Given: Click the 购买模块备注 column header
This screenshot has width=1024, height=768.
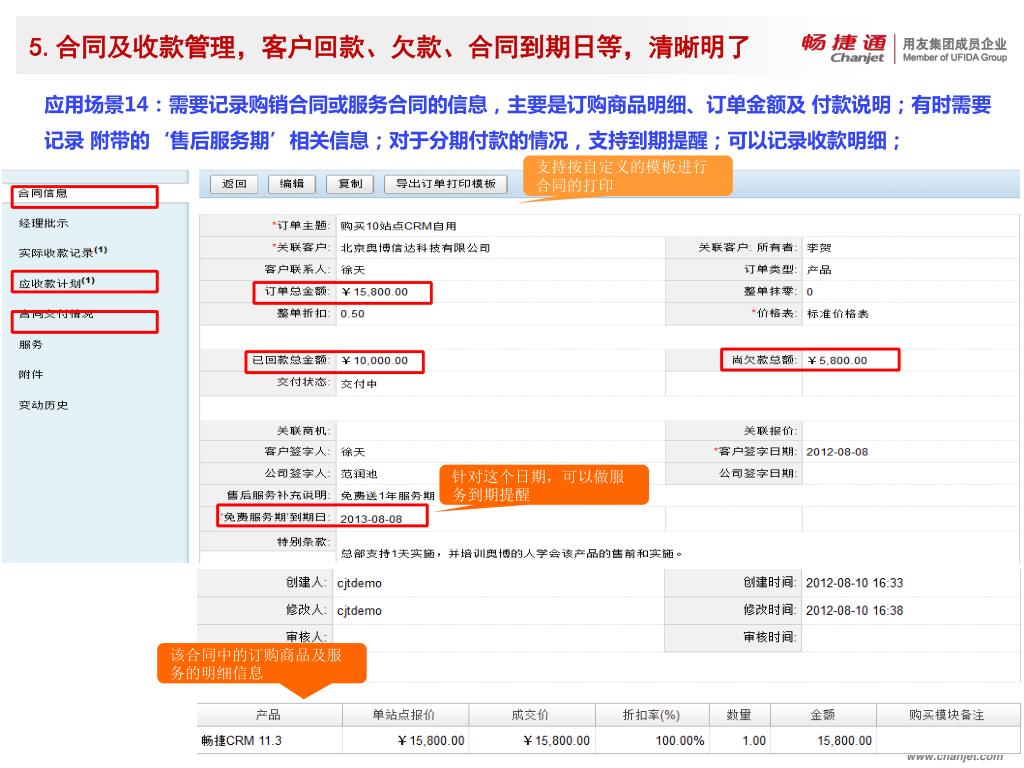Looking at the screenshot, I should [947, 715].
